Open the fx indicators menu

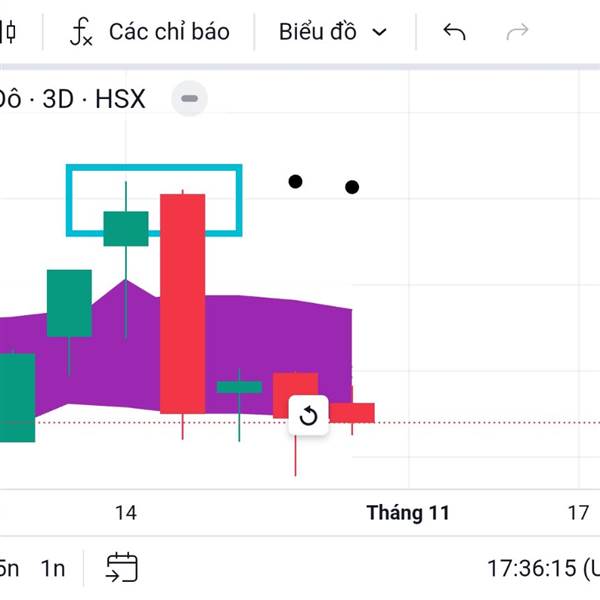(x=150, y=32)
